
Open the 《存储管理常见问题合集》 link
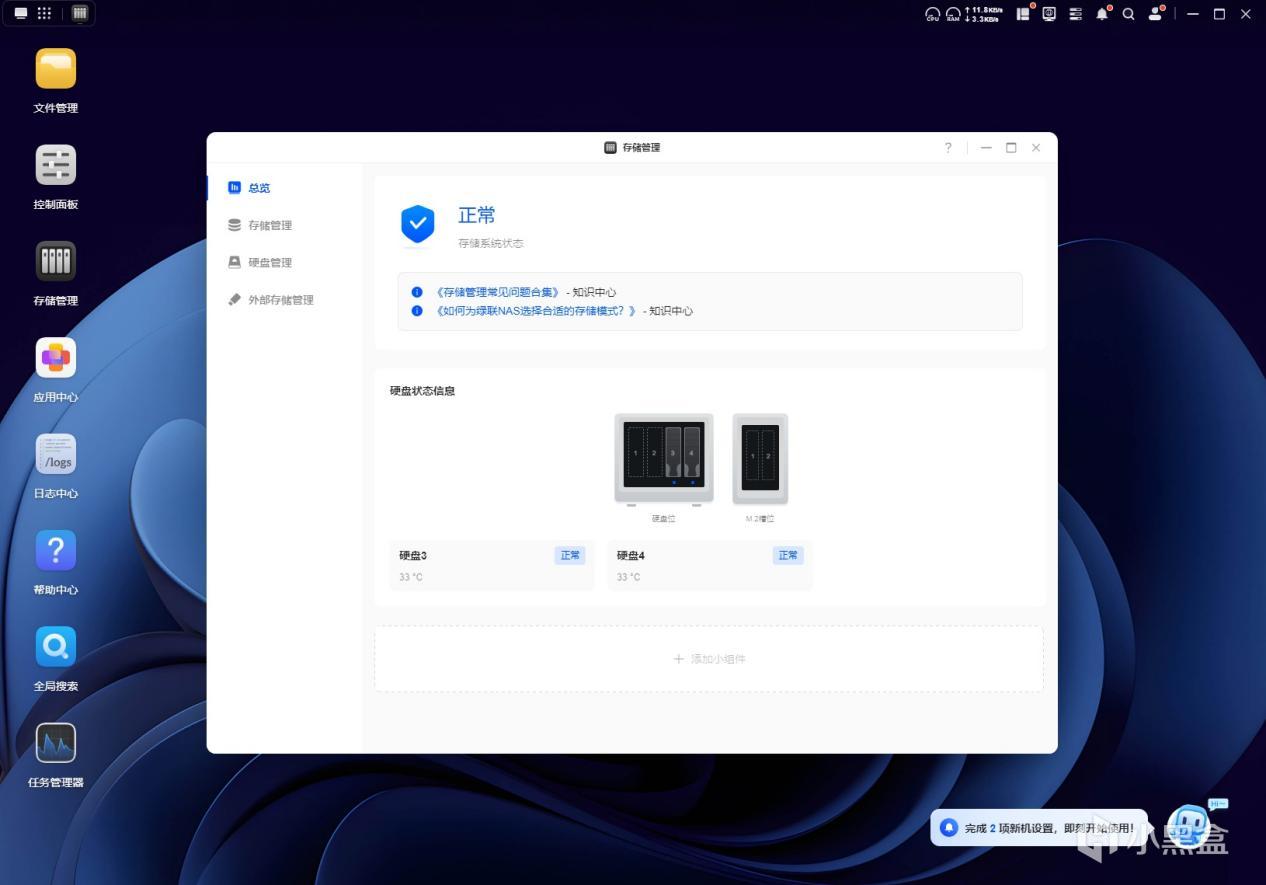[497, 292]
